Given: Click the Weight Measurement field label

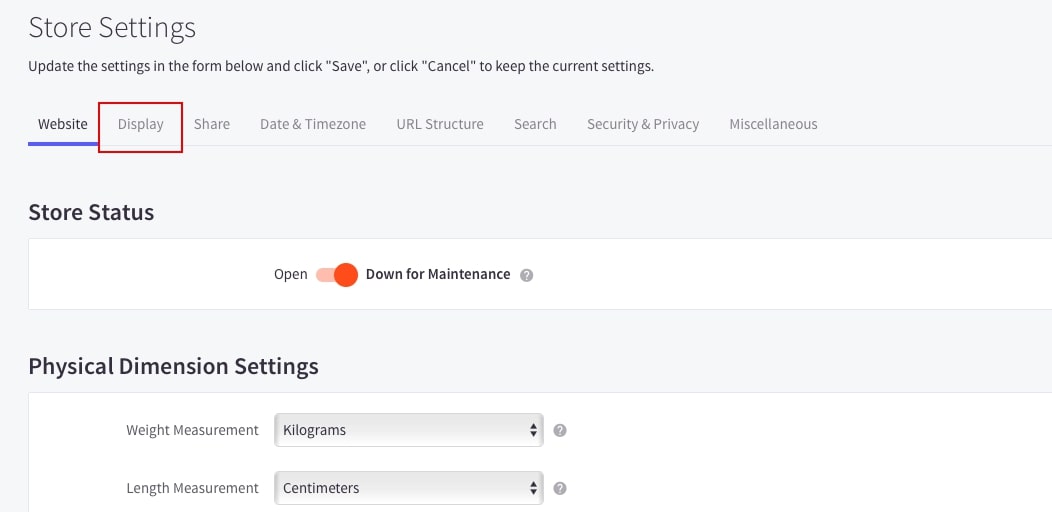Looking at the screenshot, I should pos(192,430).
